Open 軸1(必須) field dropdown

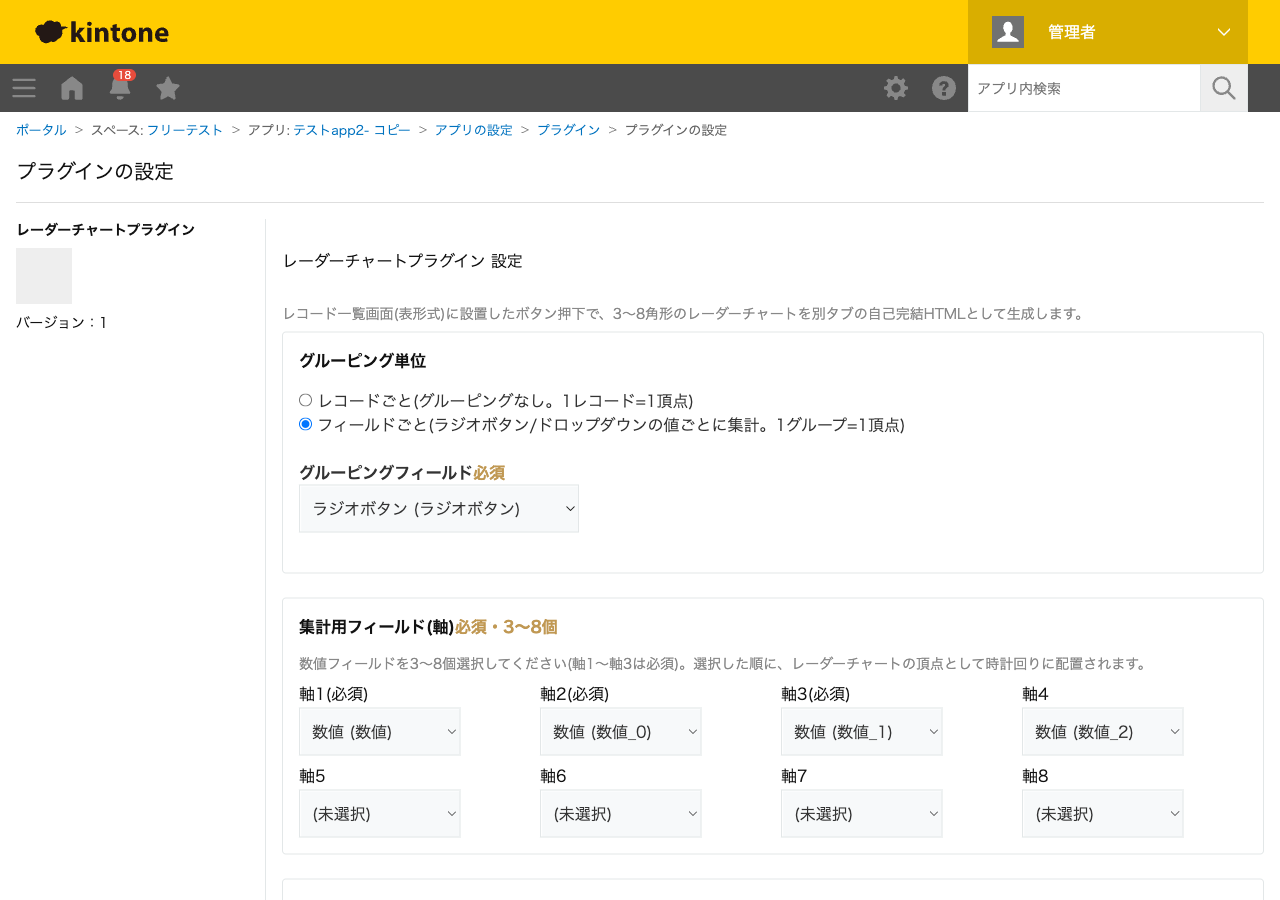(380, 731)
